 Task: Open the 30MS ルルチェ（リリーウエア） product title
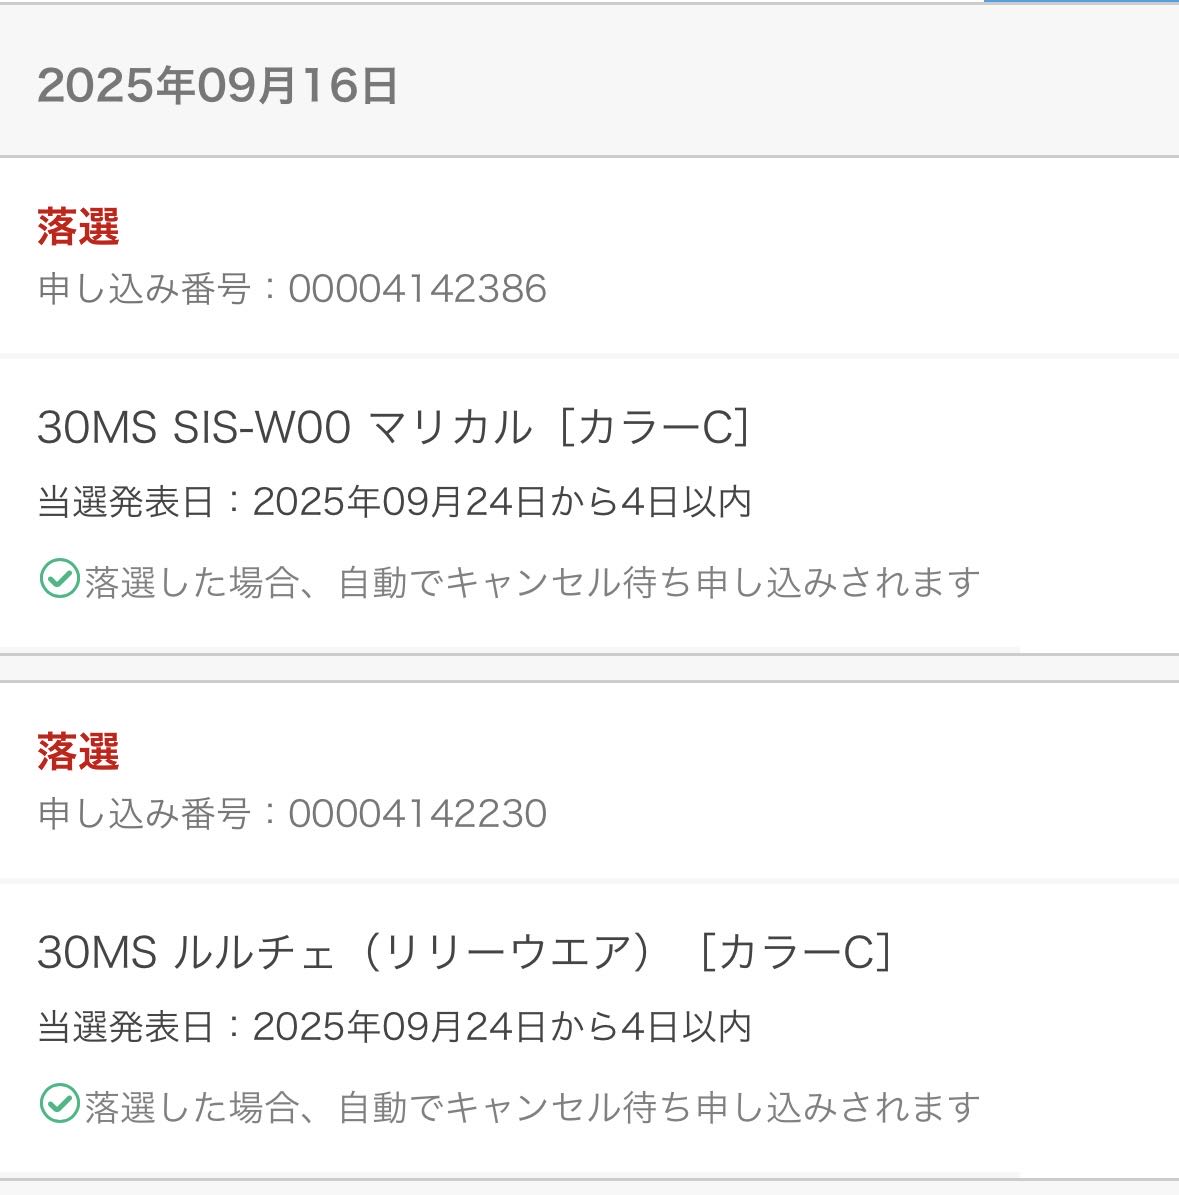click(x=463, y=952)
